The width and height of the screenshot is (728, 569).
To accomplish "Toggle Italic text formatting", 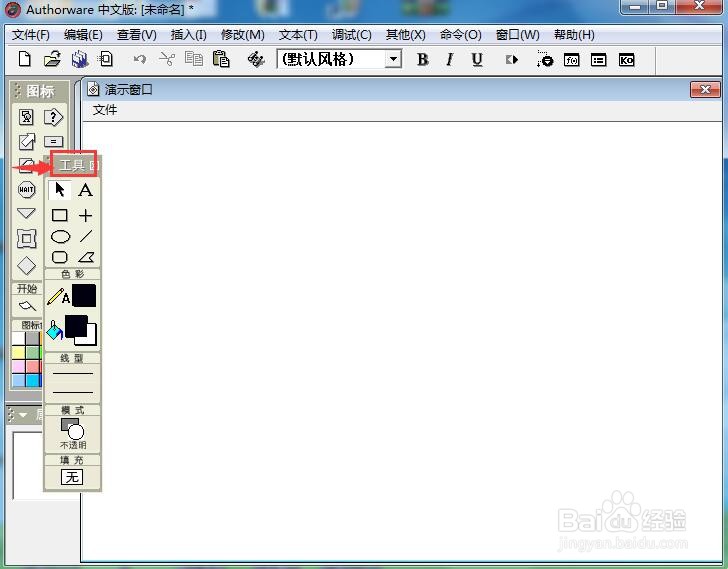I will coord(449,59).
